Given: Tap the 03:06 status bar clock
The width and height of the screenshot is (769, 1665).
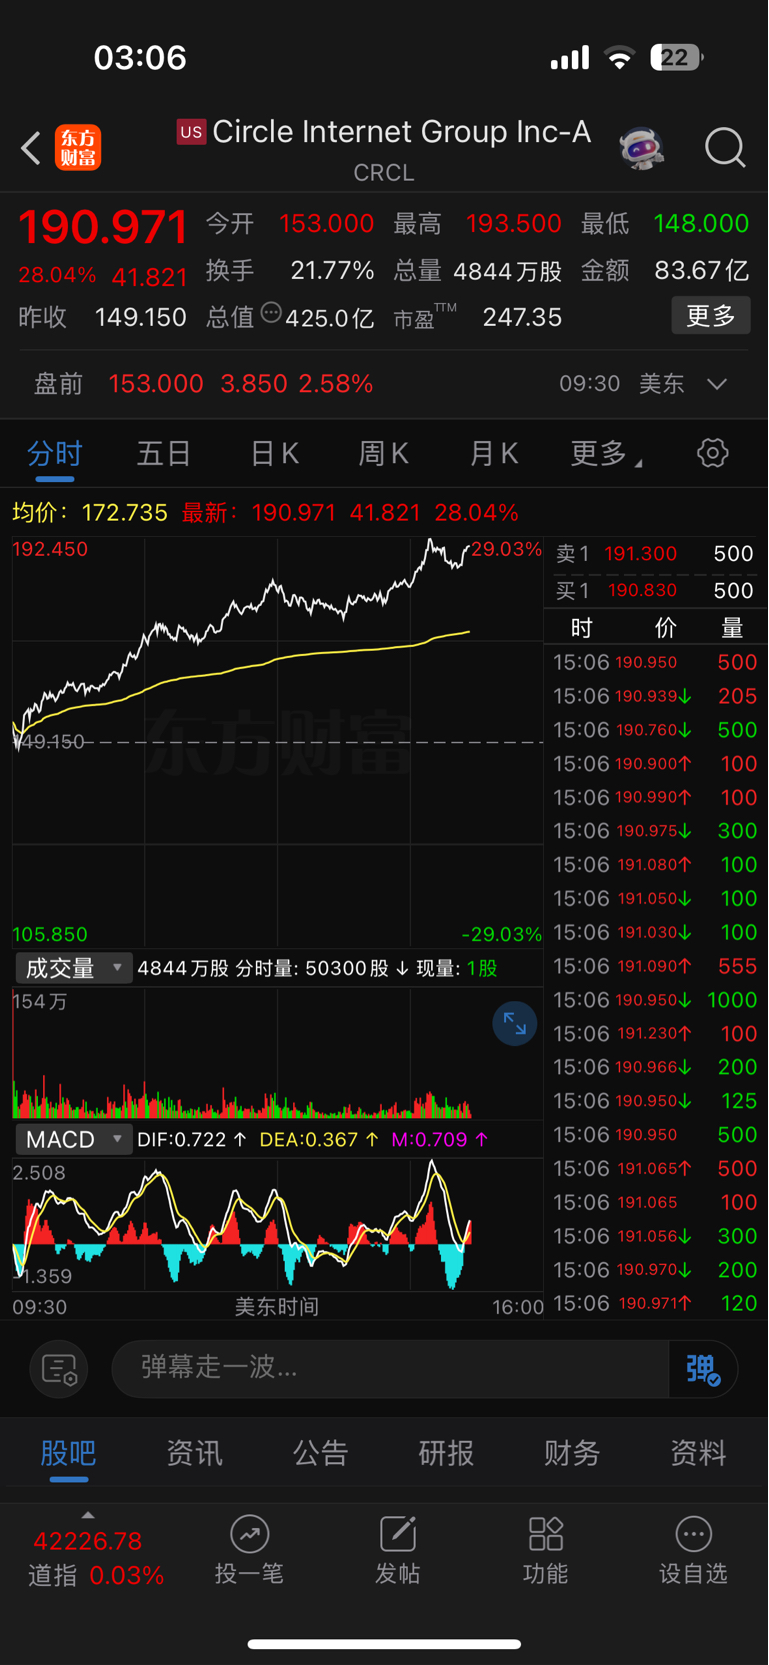Looking at the screenshot, I should [x=140, y=58].
